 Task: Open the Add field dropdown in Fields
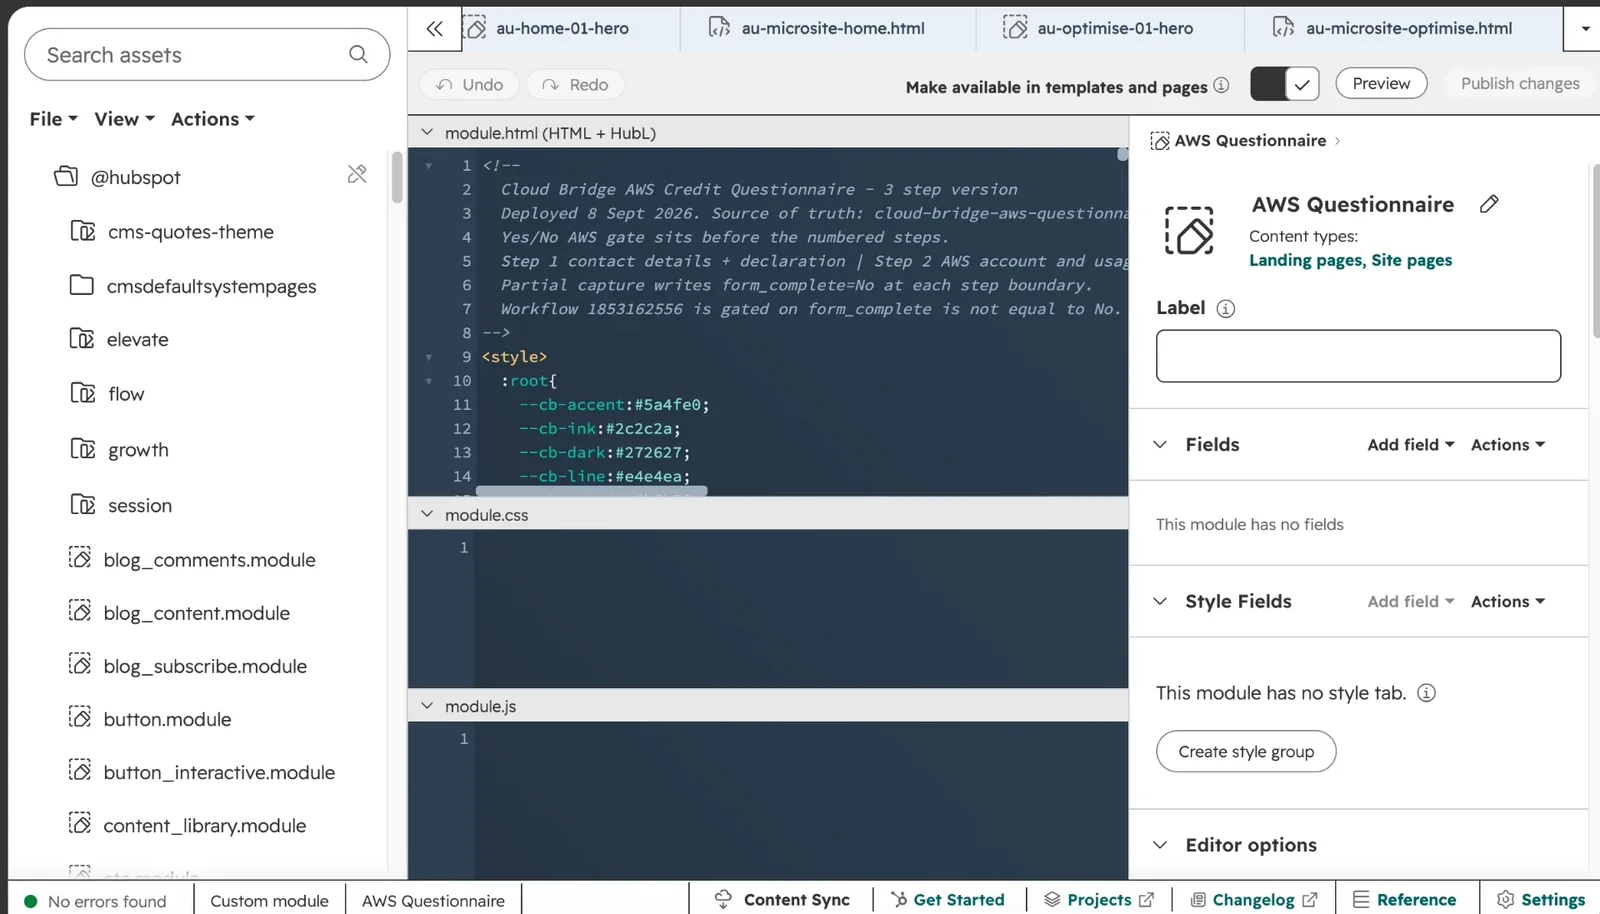coord(1411,445)
